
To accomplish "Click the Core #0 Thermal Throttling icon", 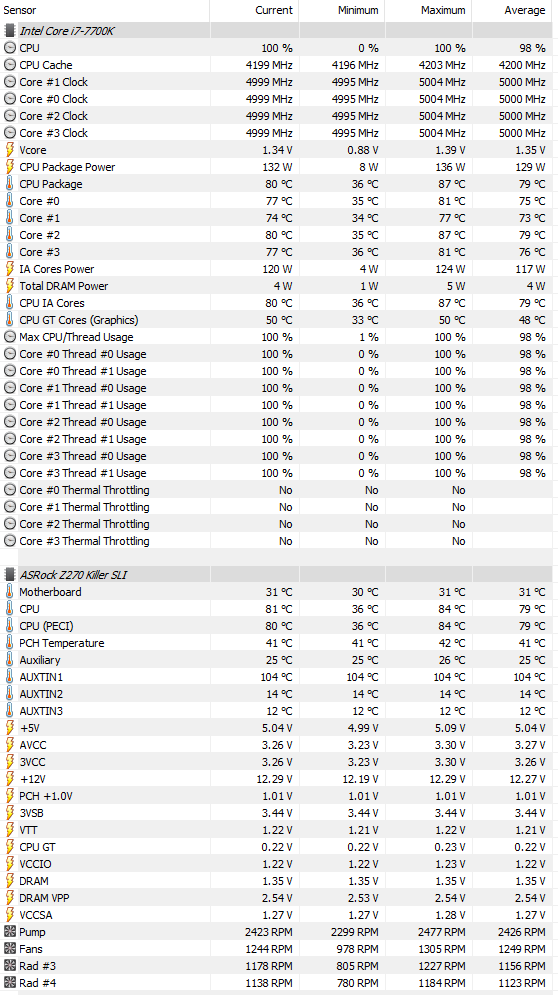I will point(10,490).
